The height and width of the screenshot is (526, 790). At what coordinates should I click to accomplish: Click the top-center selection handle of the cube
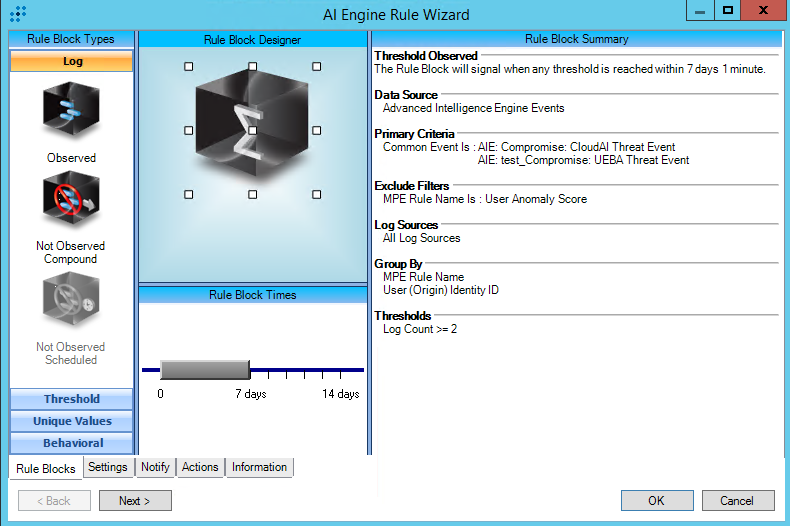pyautogui.click(x=252, y=66)
